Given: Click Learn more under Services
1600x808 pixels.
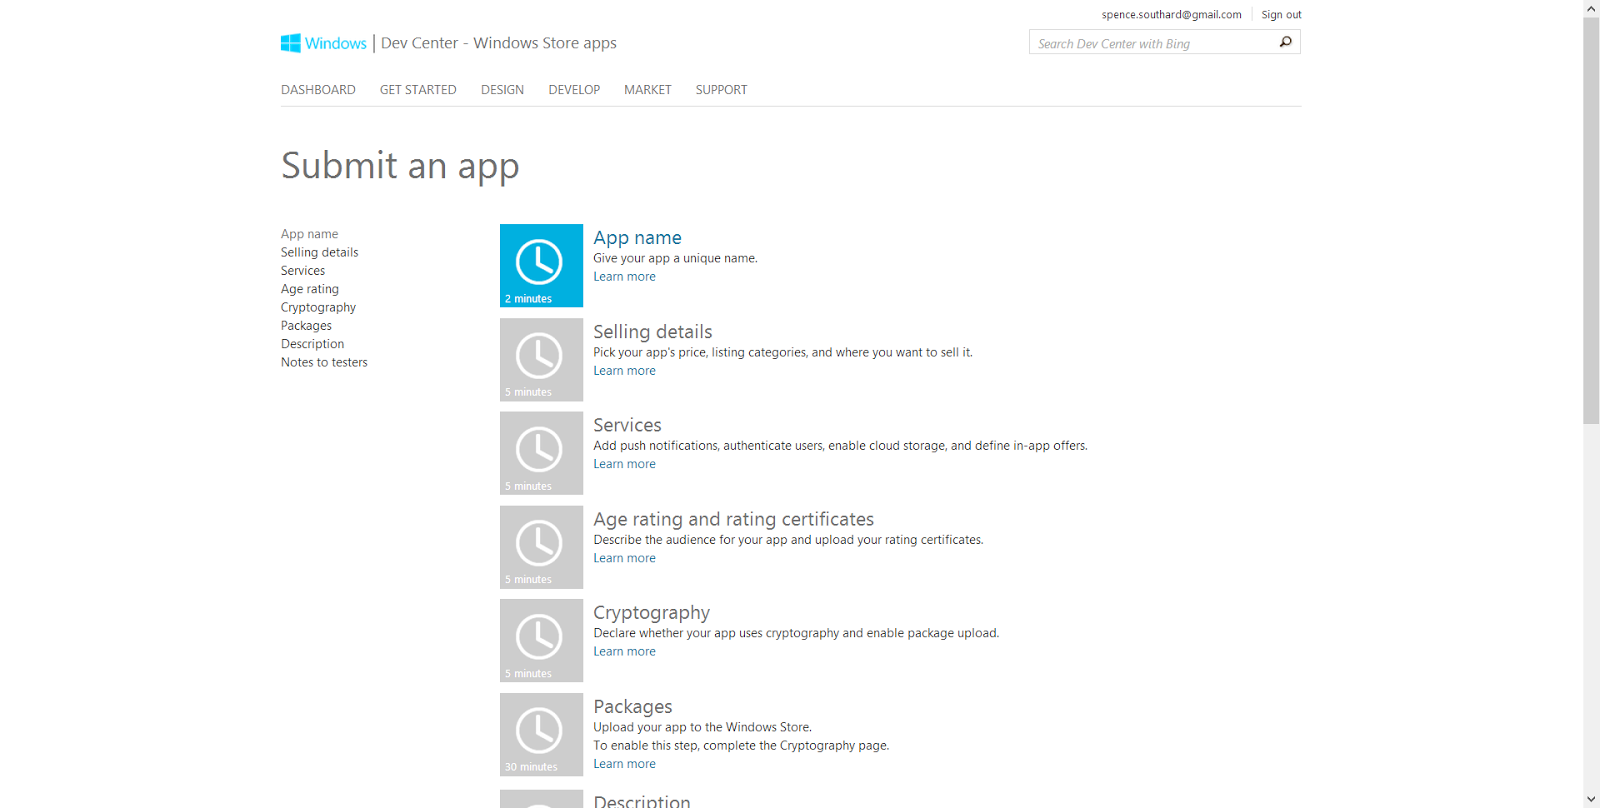Looking at the screenshot, I should 625,464.
